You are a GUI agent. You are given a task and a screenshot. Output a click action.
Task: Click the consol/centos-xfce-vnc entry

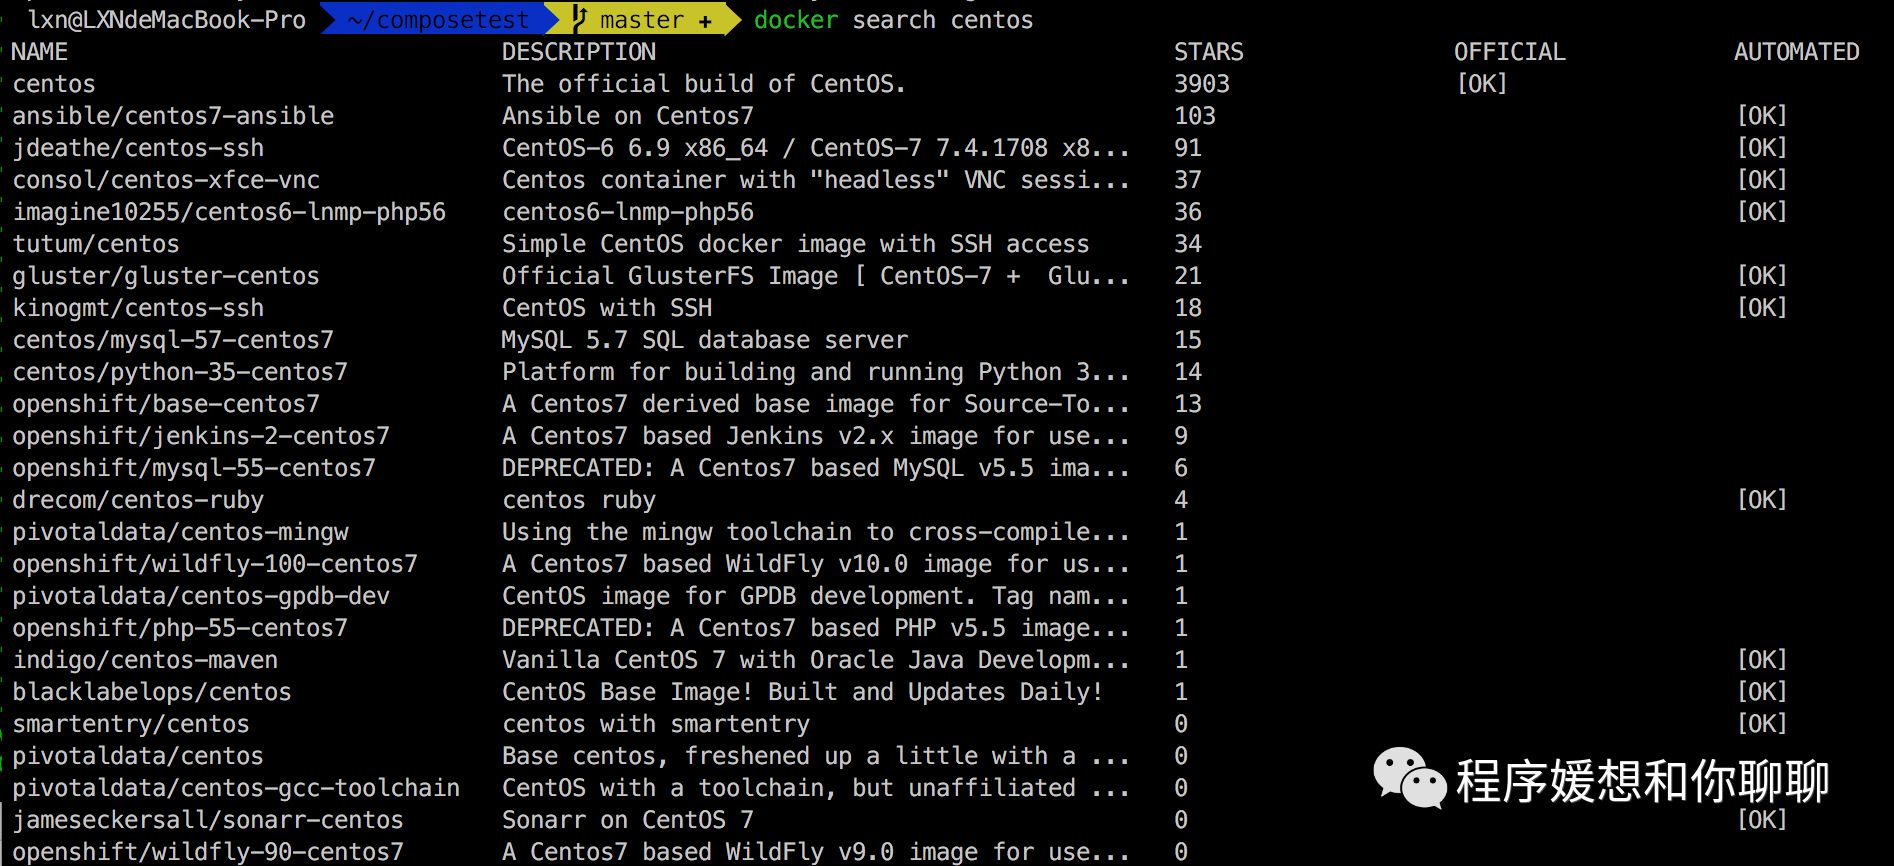pyautogui.click(x=166, y=180)
